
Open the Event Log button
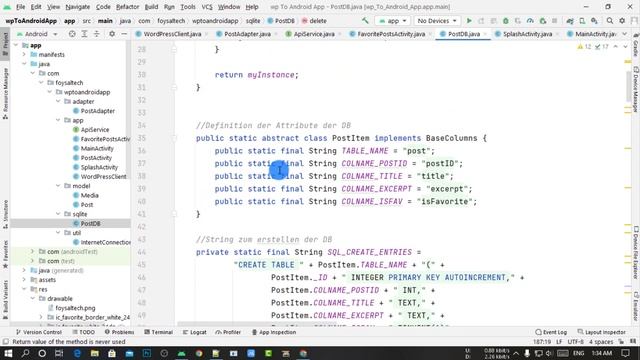pyautogui.click(x=551, y=332)
